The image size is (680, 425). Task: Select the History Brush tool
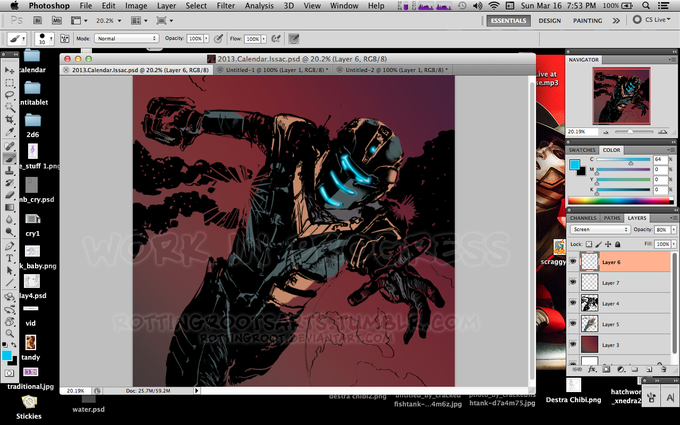point(10,183)
